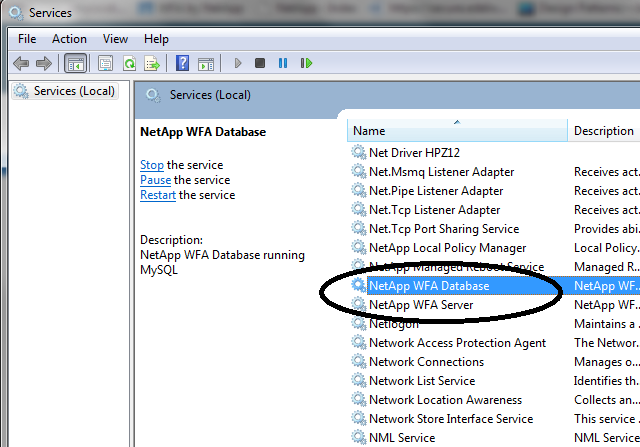Select the NetApp WFA Server service

(x=421, y=305)
